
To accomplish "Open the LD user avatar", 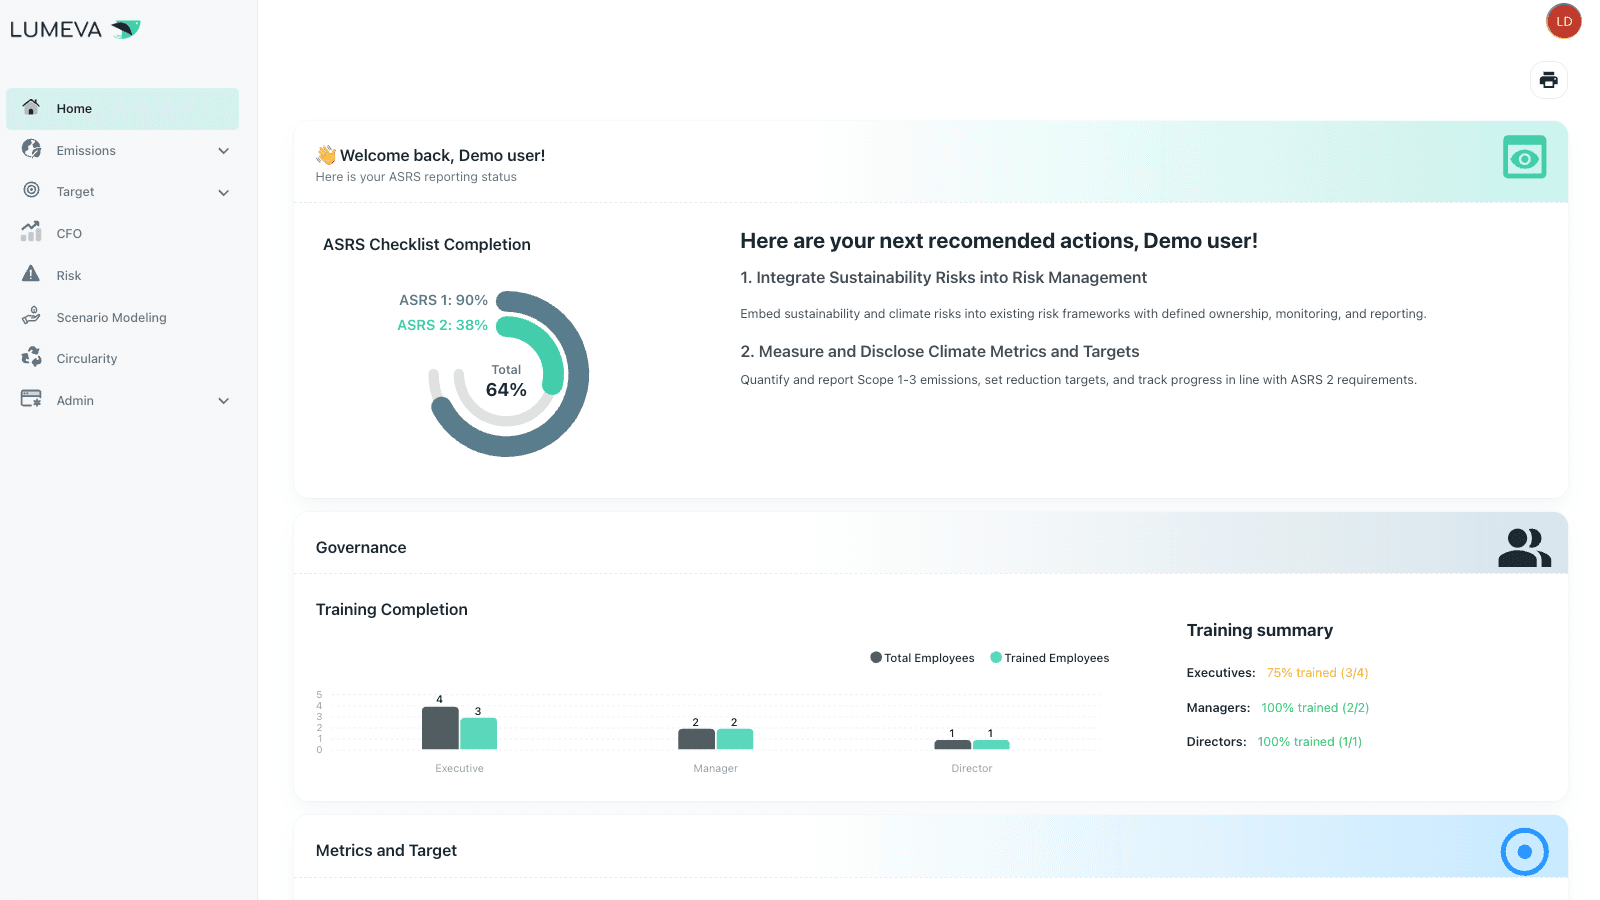I will click(x=1563, y=21).
